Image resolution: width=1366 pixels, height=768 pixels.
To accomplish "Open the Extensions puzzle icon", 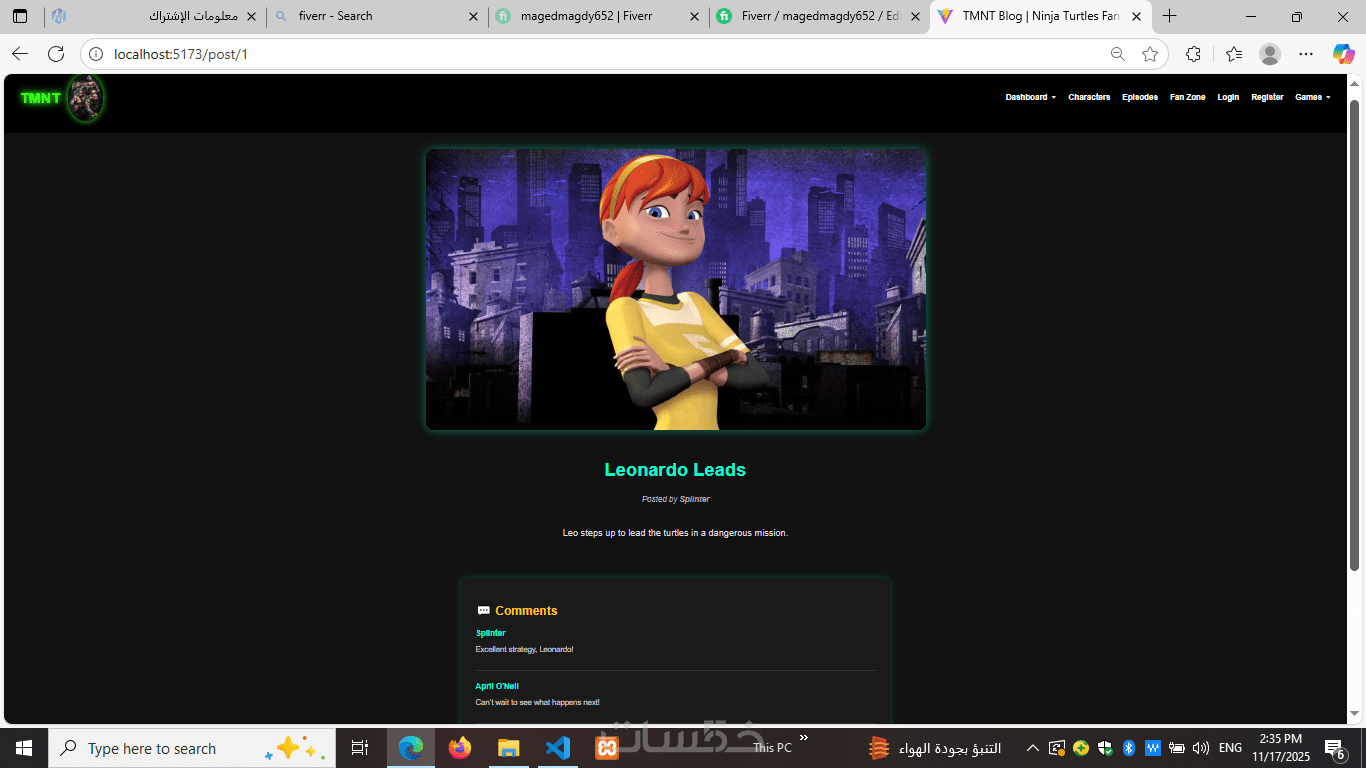I will [1193, 54].
